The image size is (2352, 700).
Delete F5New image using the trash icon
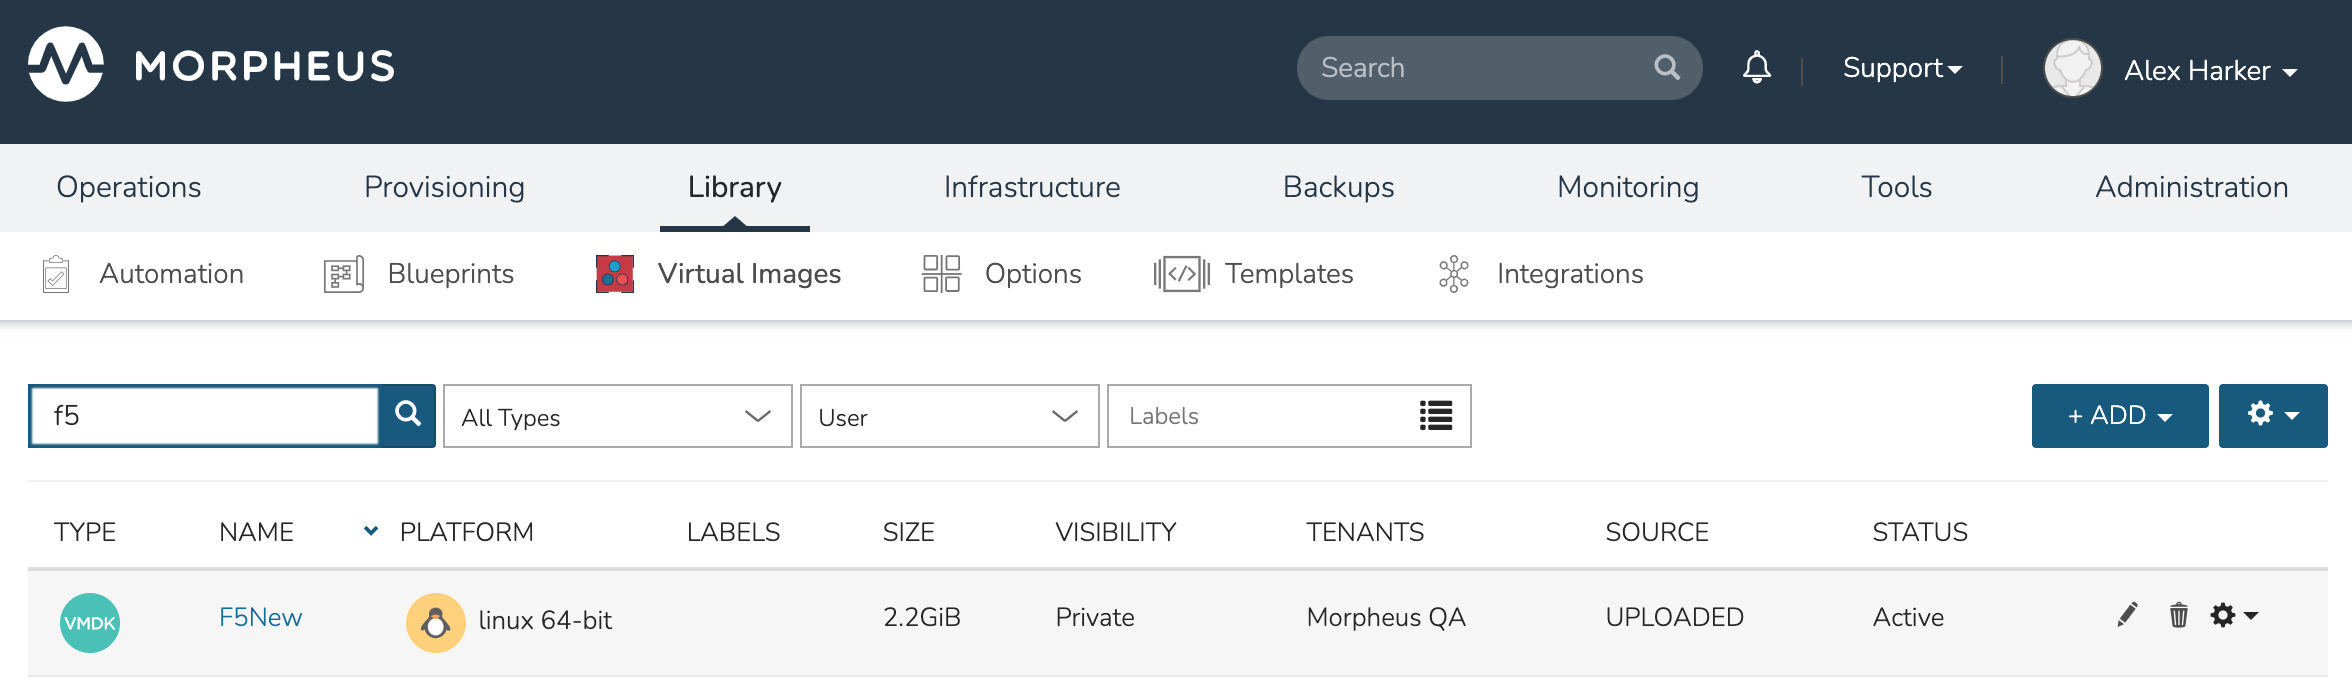2178,615
